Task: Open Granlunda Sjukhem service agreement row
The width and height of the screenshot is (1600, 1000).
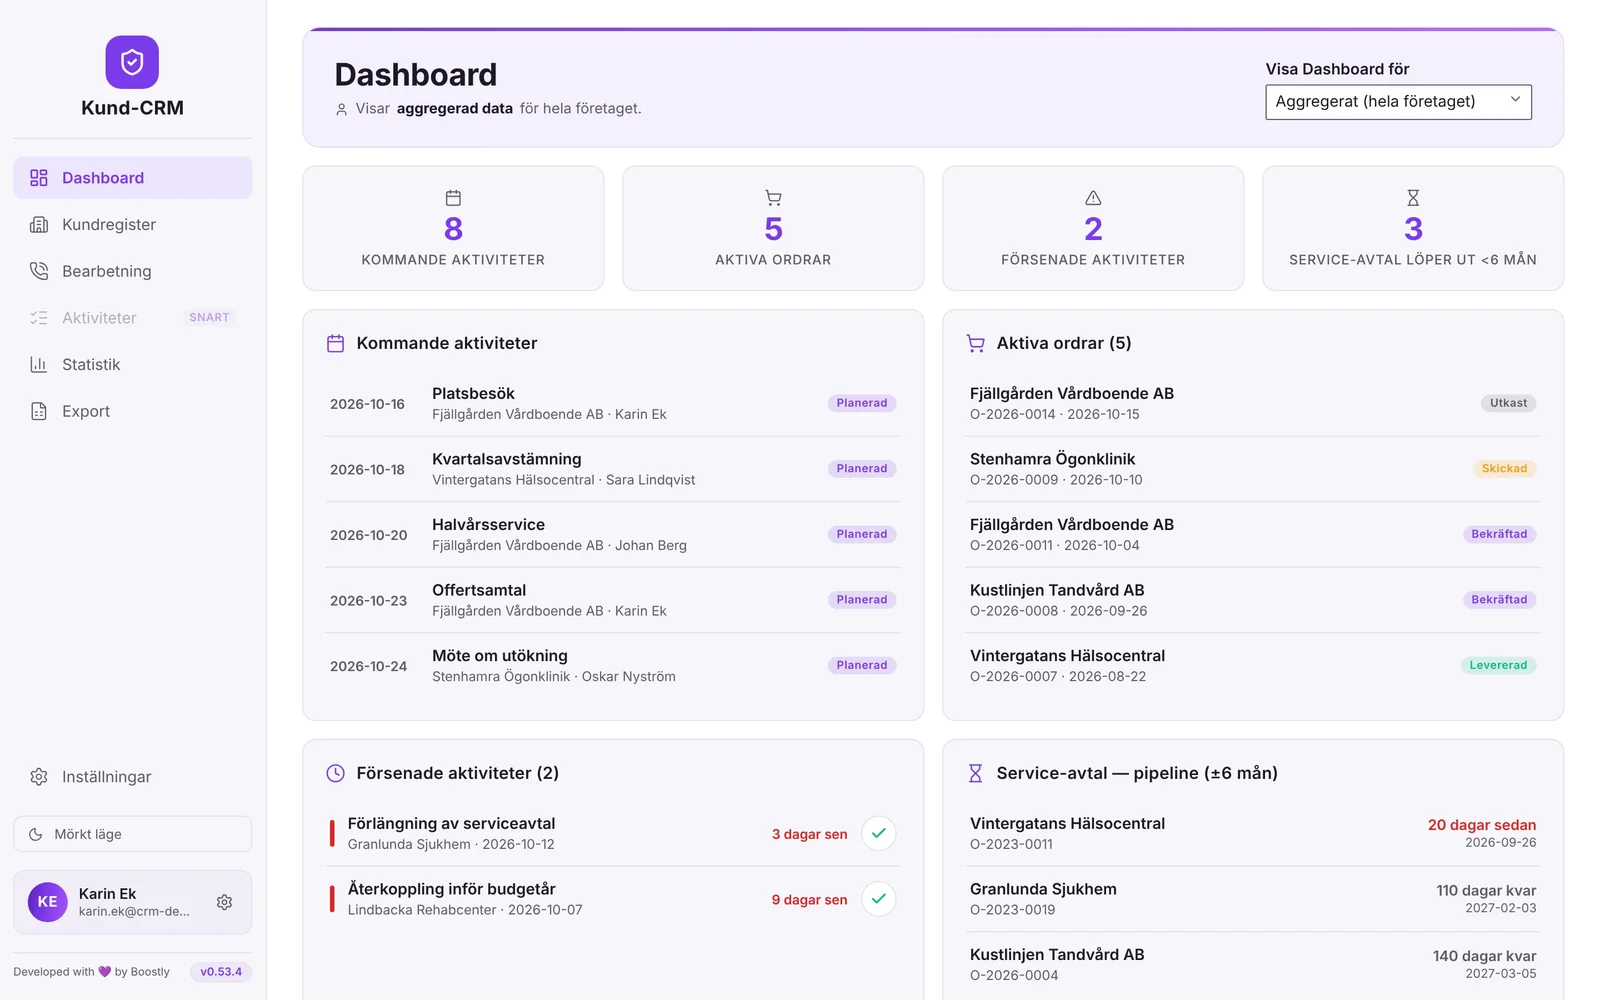Action: [1253, 899]
